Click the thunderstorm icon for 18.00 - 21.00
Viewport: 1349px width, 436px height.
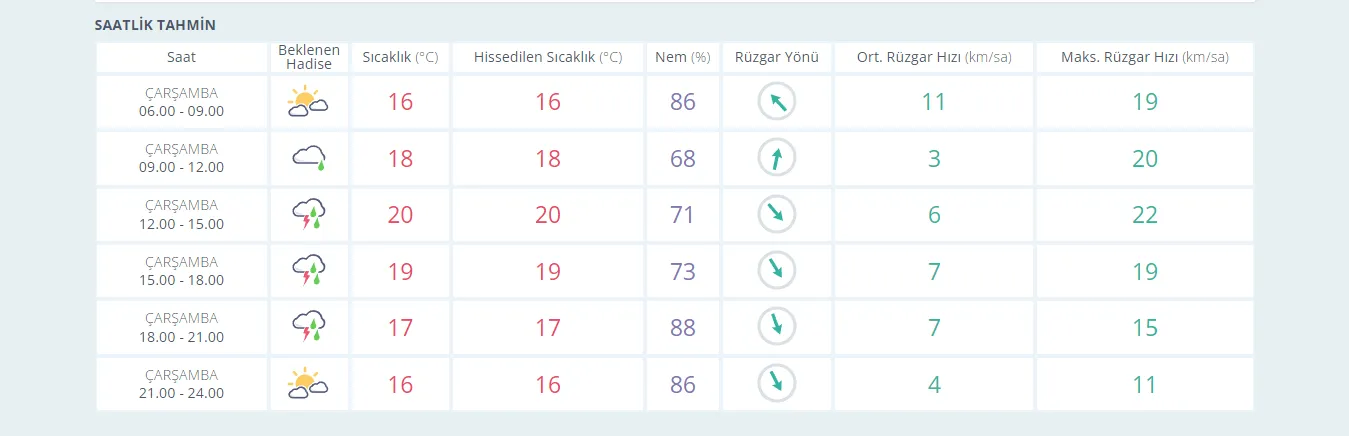[309, 328]
